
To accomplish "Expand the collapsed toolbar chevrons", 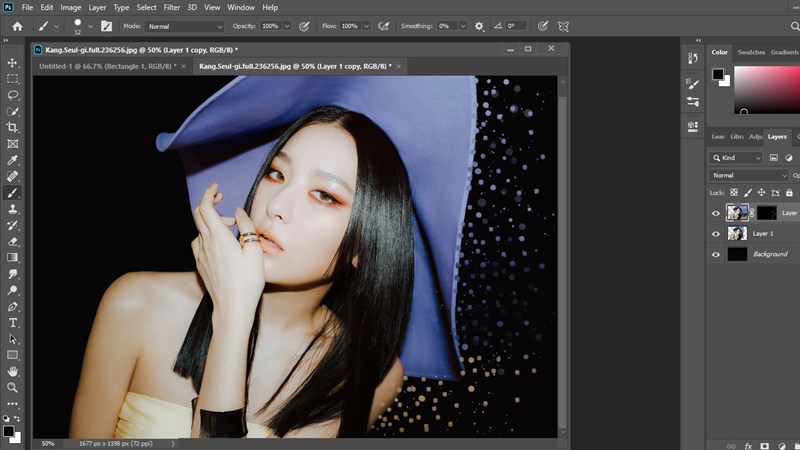I will 6,40.
